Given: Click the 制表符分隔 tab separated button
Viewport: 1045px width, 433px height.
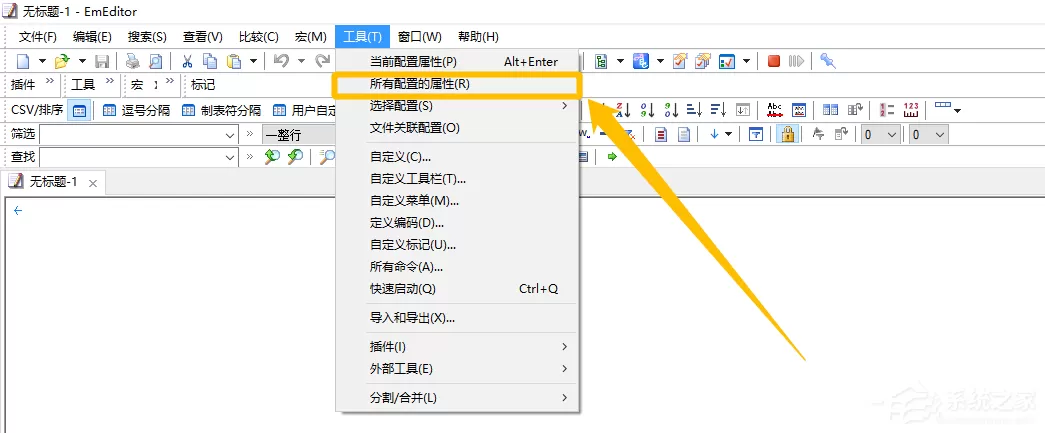Looking at the screenshot, I should [223, 111].
